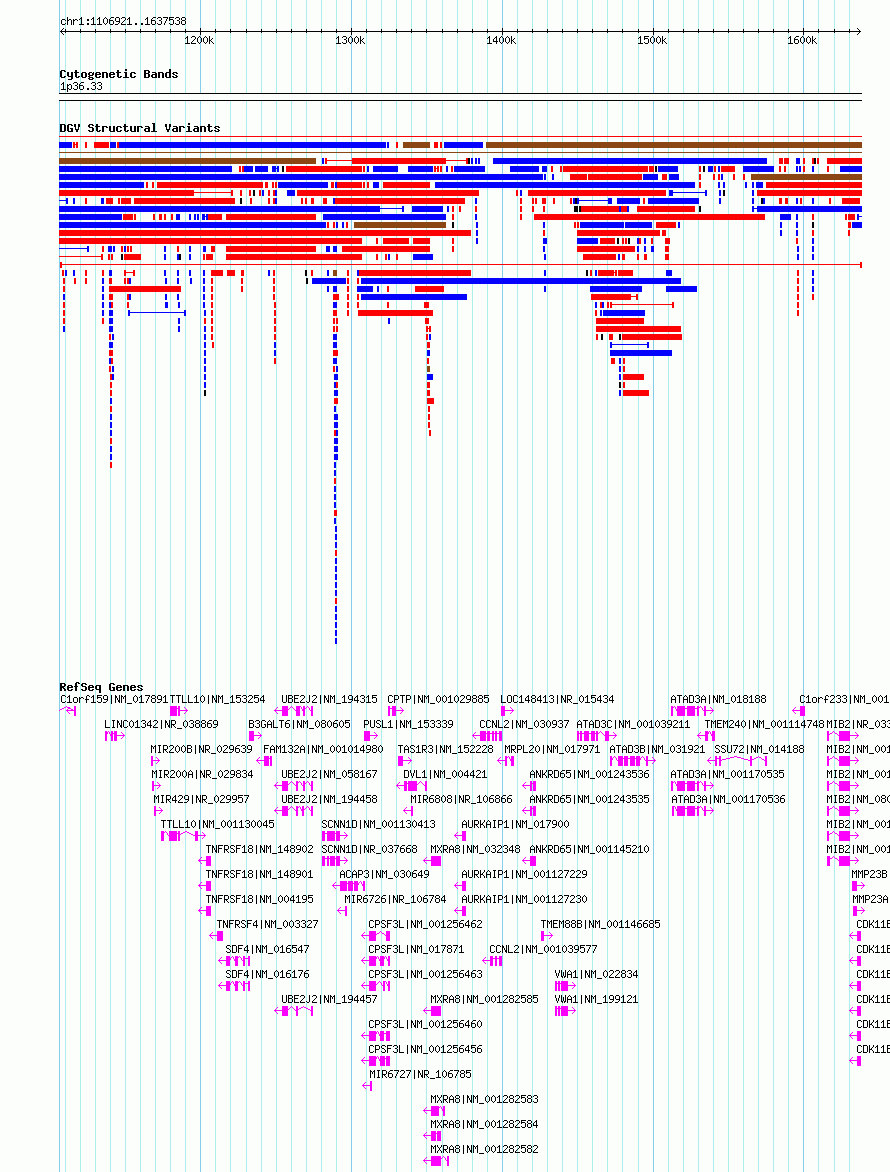The height and width of the screenshot is (1172, 890).
Task: Click gene glyph under ATAD3A|NM_018188
Action: [x=692, y=711]
